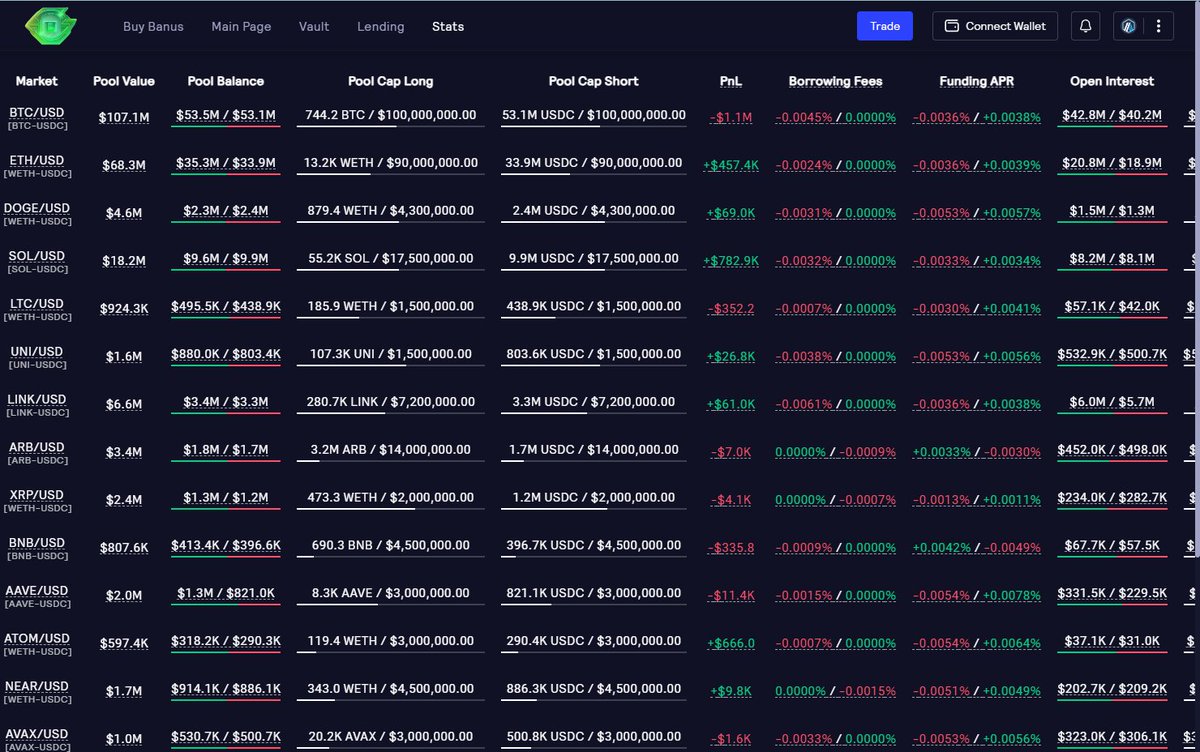Click the +$666.0 PnL value

point(731,644)
